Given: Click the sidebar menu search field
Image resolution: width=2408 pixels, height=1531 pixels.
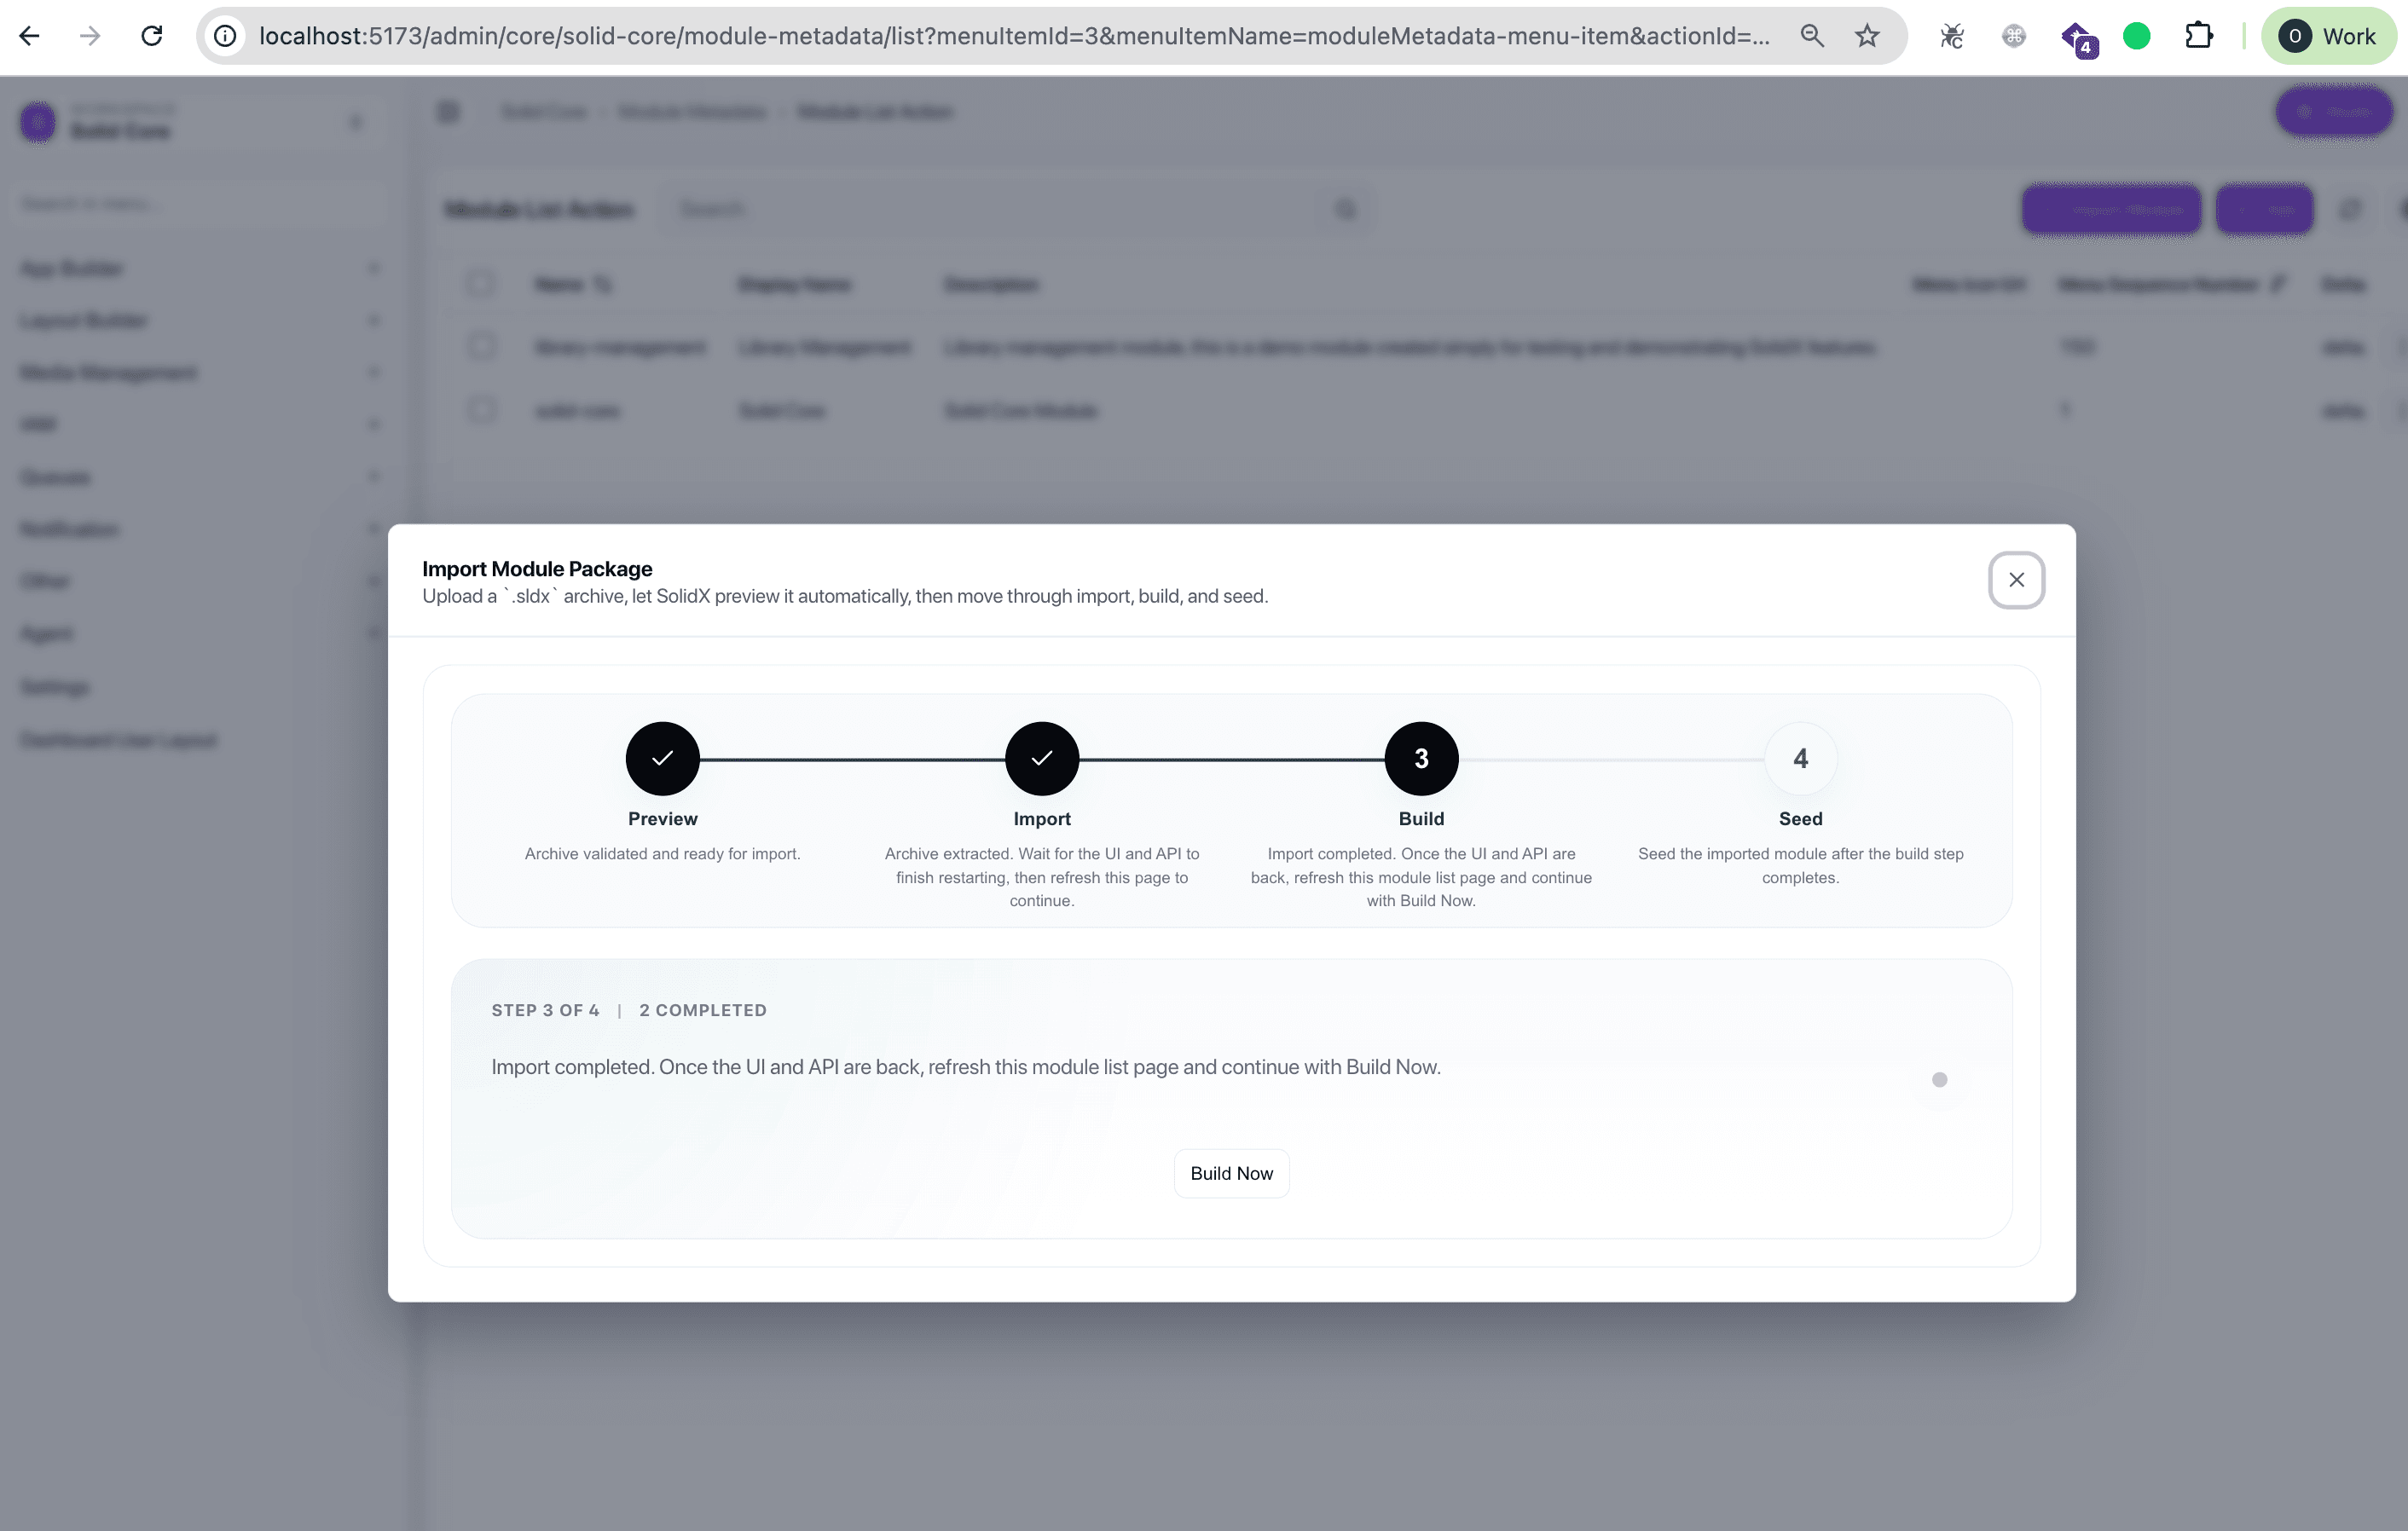Looking at the screenshot, I should tap(200, 204).
